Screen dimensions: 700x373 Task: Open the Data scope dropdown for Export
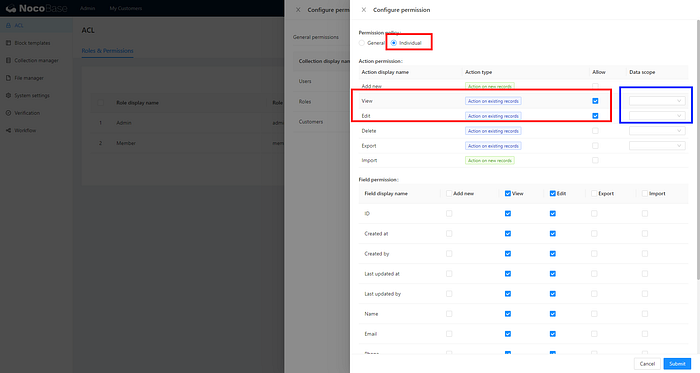coord(657,145)
